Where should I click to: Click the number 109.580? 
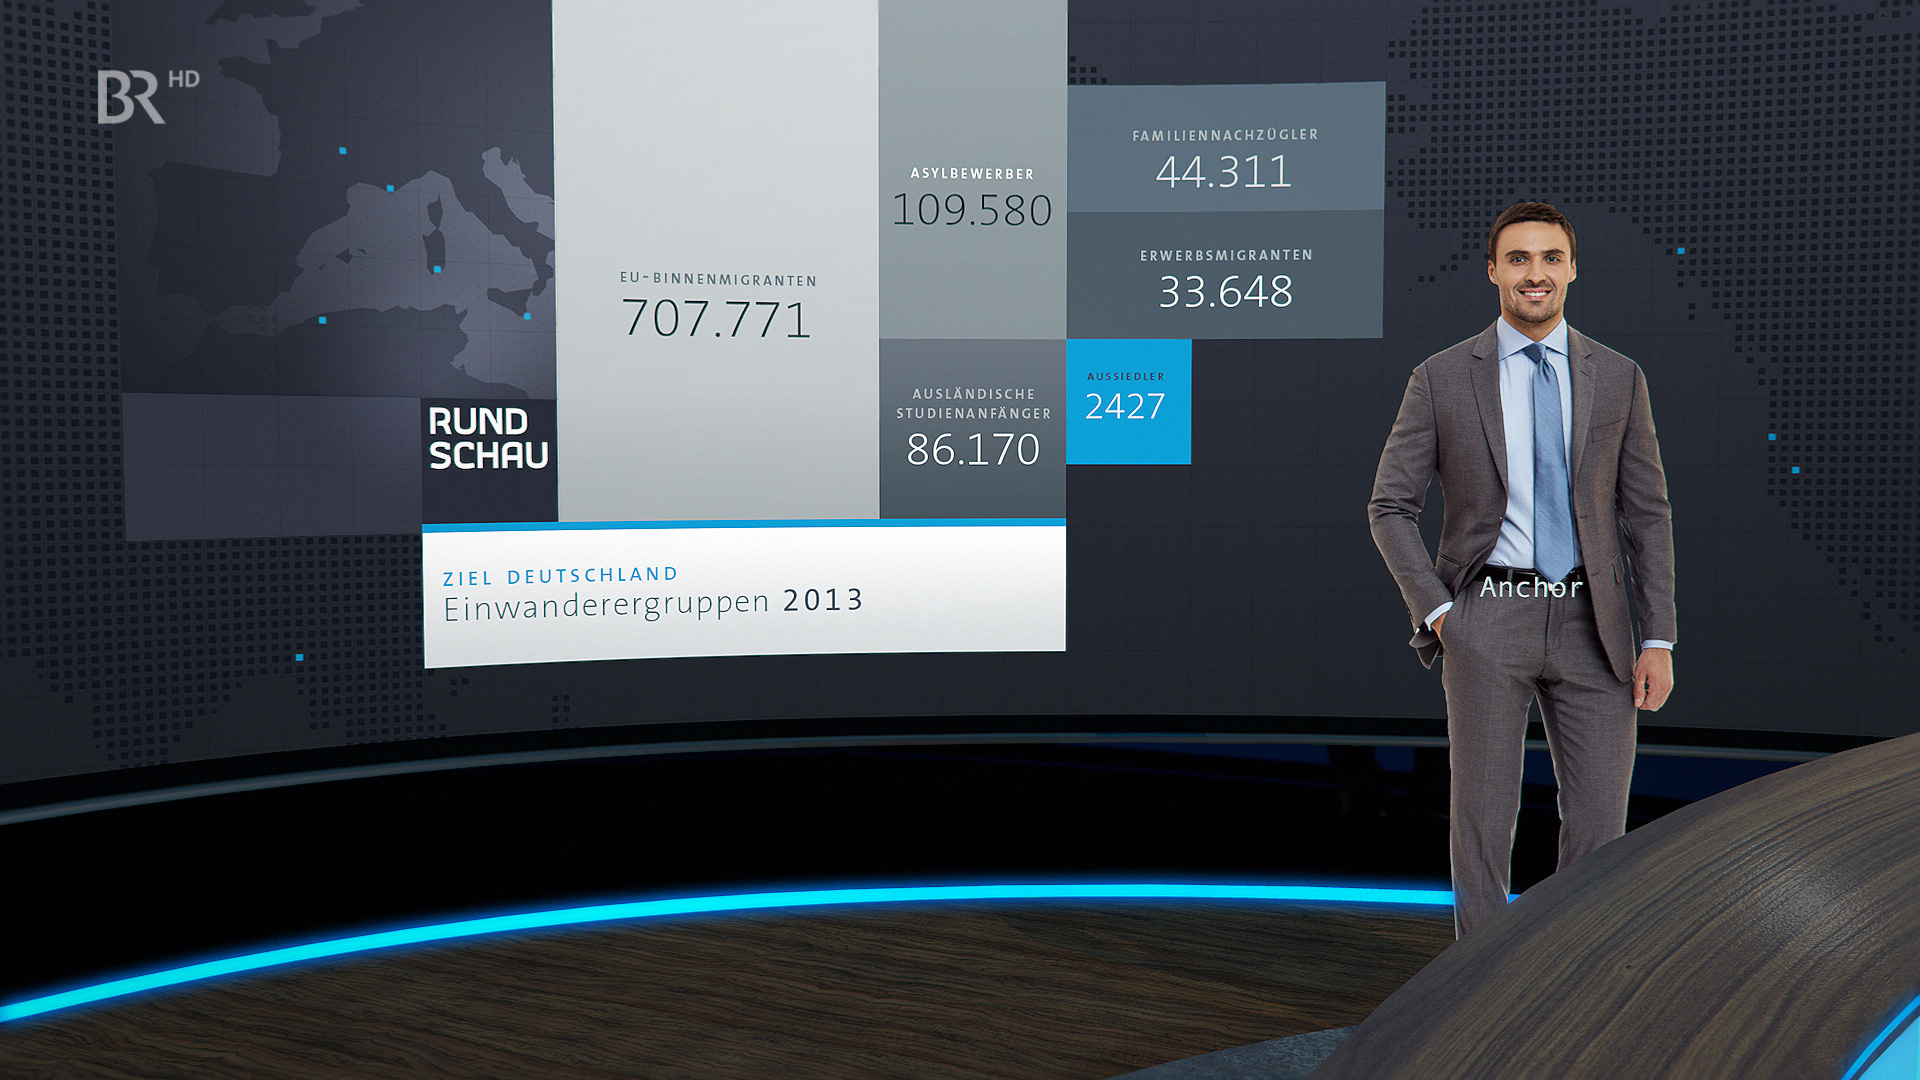pyautogui.click(x=972, y=210)
